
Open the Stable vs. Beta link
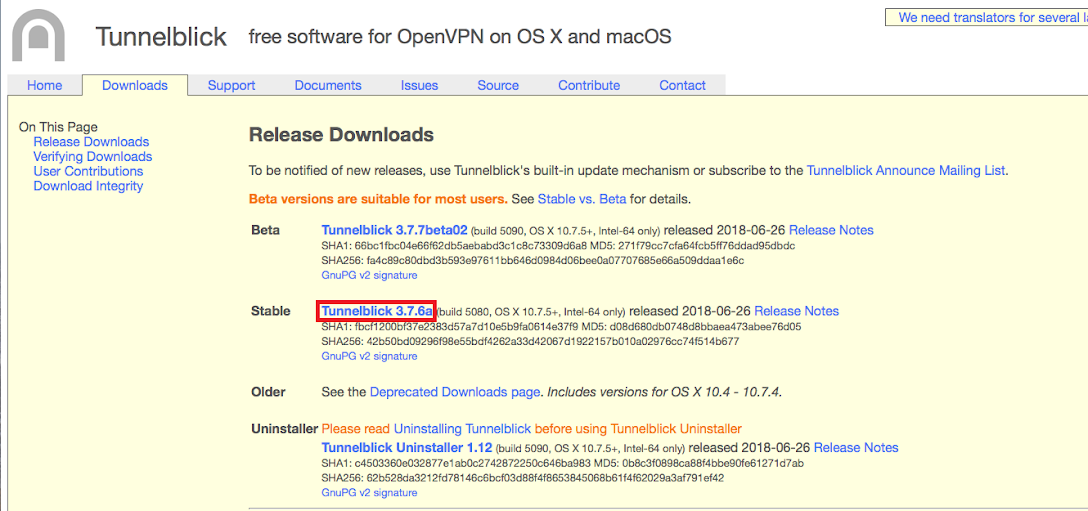click(x=582, y=199)
